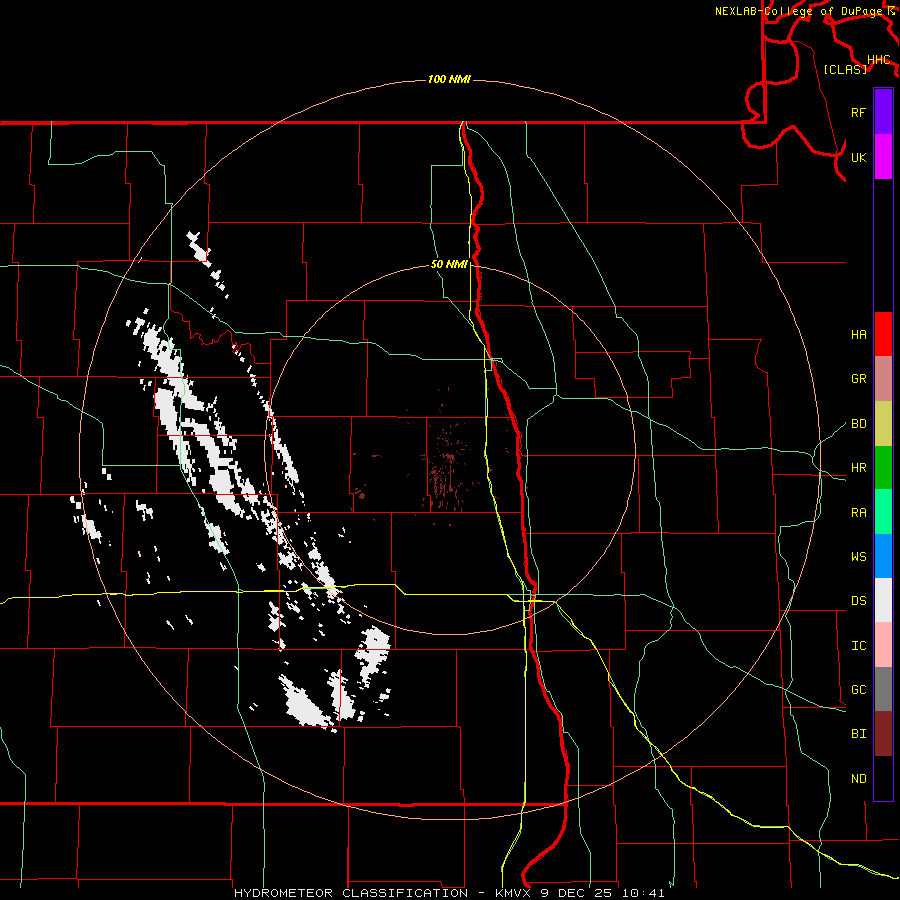This screenshot has width=900, height=900.
Task: Select the IC light pink legend swatch
Action: [x=883, y=645]
